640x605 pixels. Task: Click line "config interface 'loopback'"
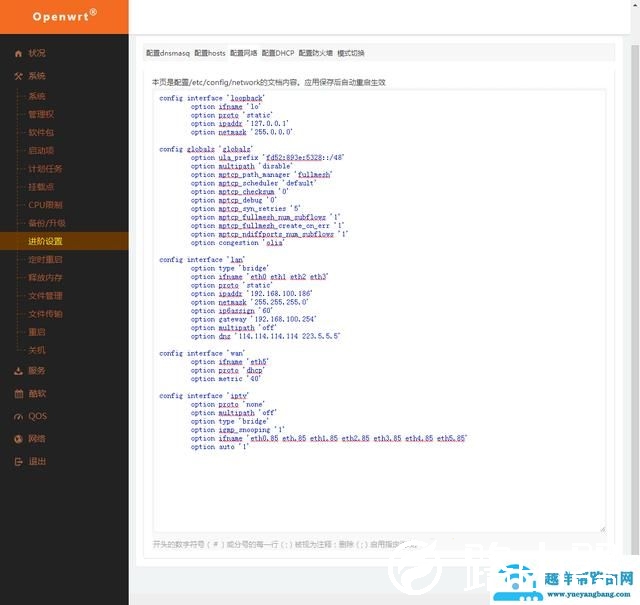click(212, 98)
